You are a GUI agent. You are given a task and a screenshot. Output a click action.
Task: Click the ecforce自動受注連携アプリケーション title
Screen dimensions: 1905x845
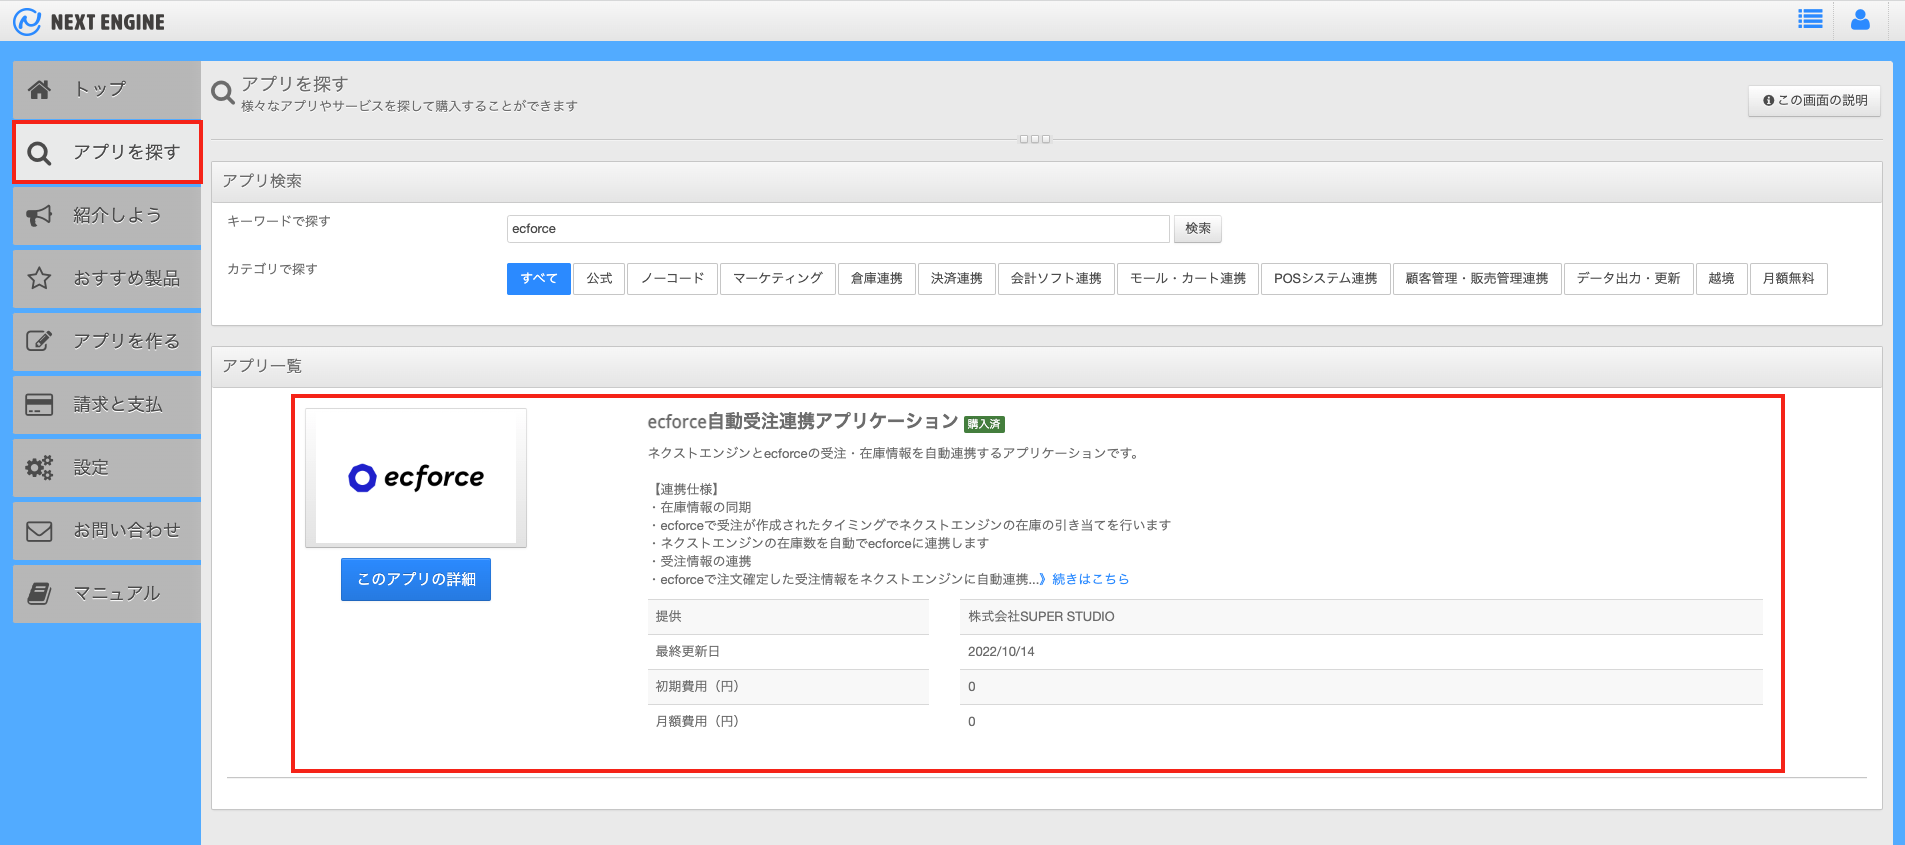pyautogui.click(x=803, y=422)
